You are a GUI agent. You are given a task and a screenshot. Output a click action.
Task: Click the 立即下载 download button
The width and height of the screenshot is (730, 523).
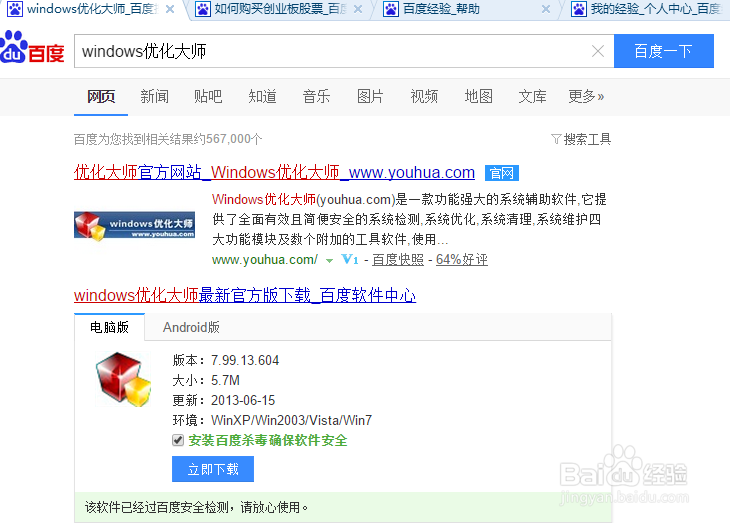pyautogui.click(x=213, y=469)
